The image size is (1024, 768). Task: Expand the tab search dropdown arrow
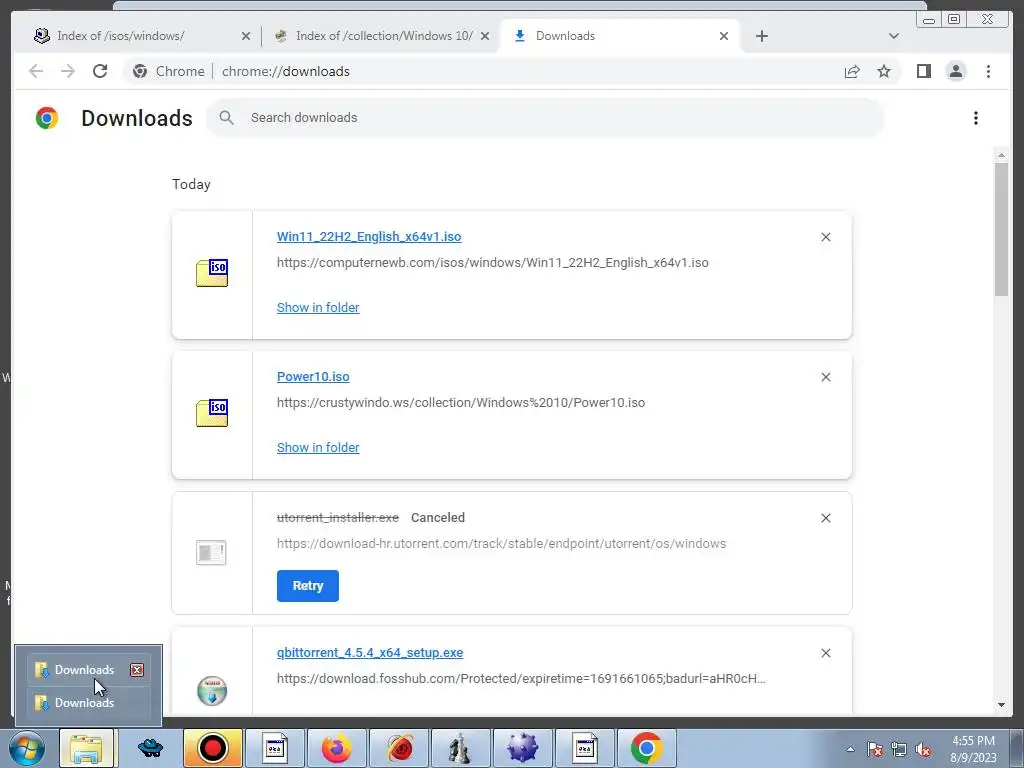click(x=894, y=36)
